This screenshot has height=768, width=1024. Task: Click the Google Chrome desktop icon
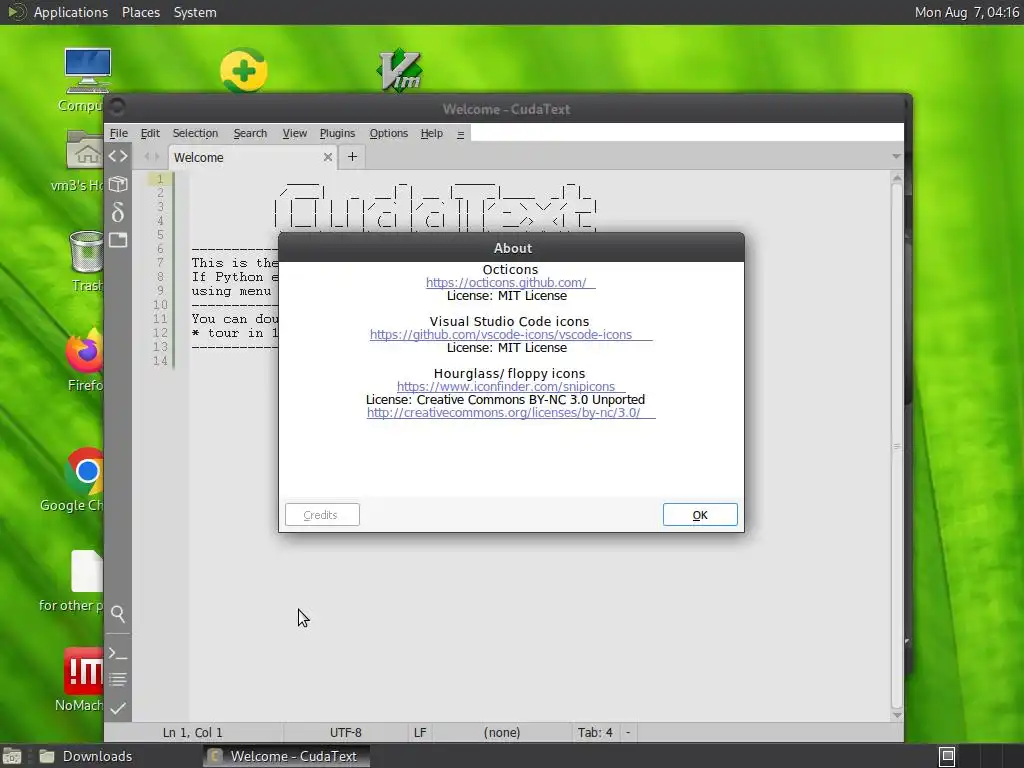click(x=85, y=471)
